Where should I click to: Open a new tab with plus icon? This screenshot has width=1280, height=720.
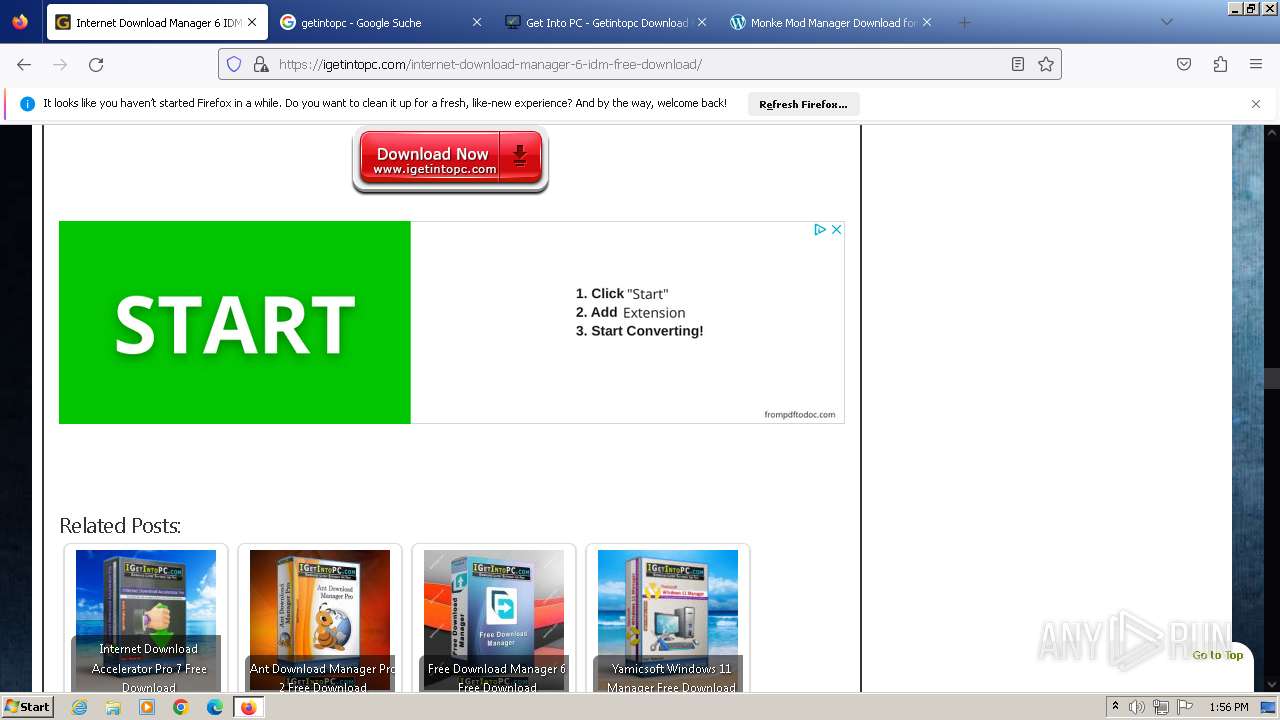tap(964, 22)
